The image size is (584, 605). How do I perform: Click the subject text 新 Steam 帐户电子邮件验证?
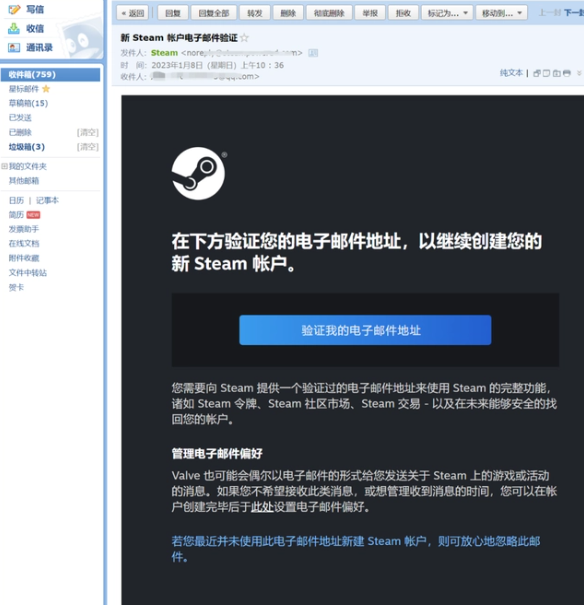(x=179, y=38)
